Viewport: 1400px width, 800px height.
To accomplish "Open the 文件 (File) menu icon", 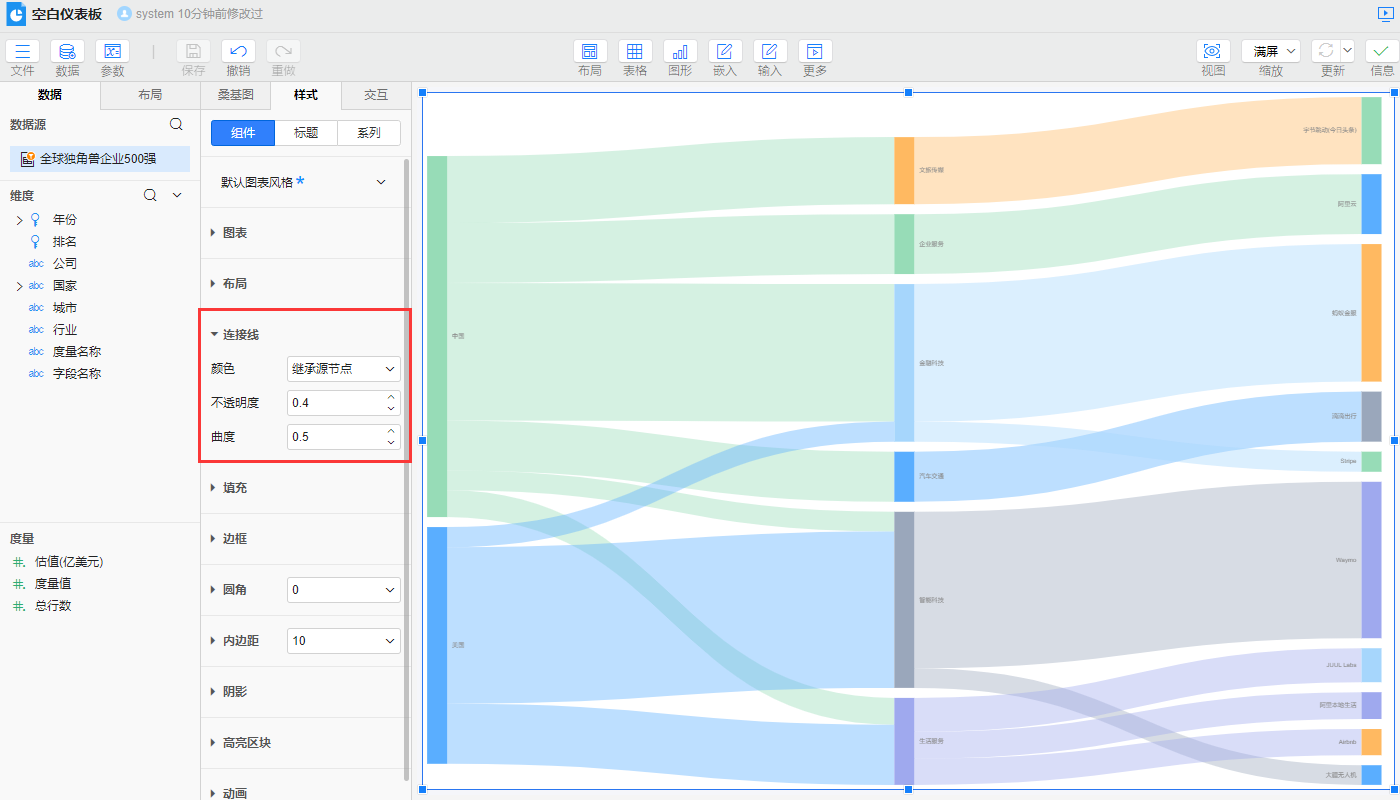I will pyautogui.click(x=22, y=52).
